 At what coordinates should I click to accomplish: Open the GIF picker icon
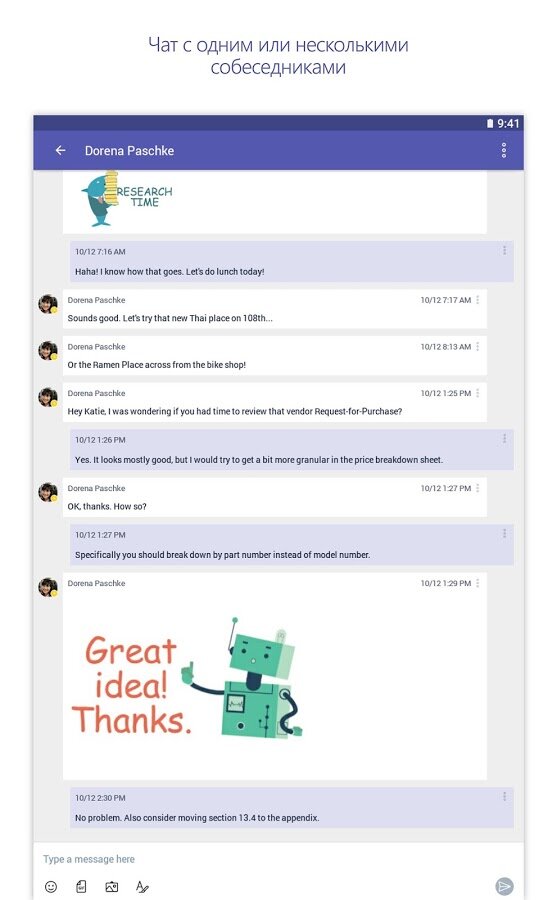pos(82,886)
